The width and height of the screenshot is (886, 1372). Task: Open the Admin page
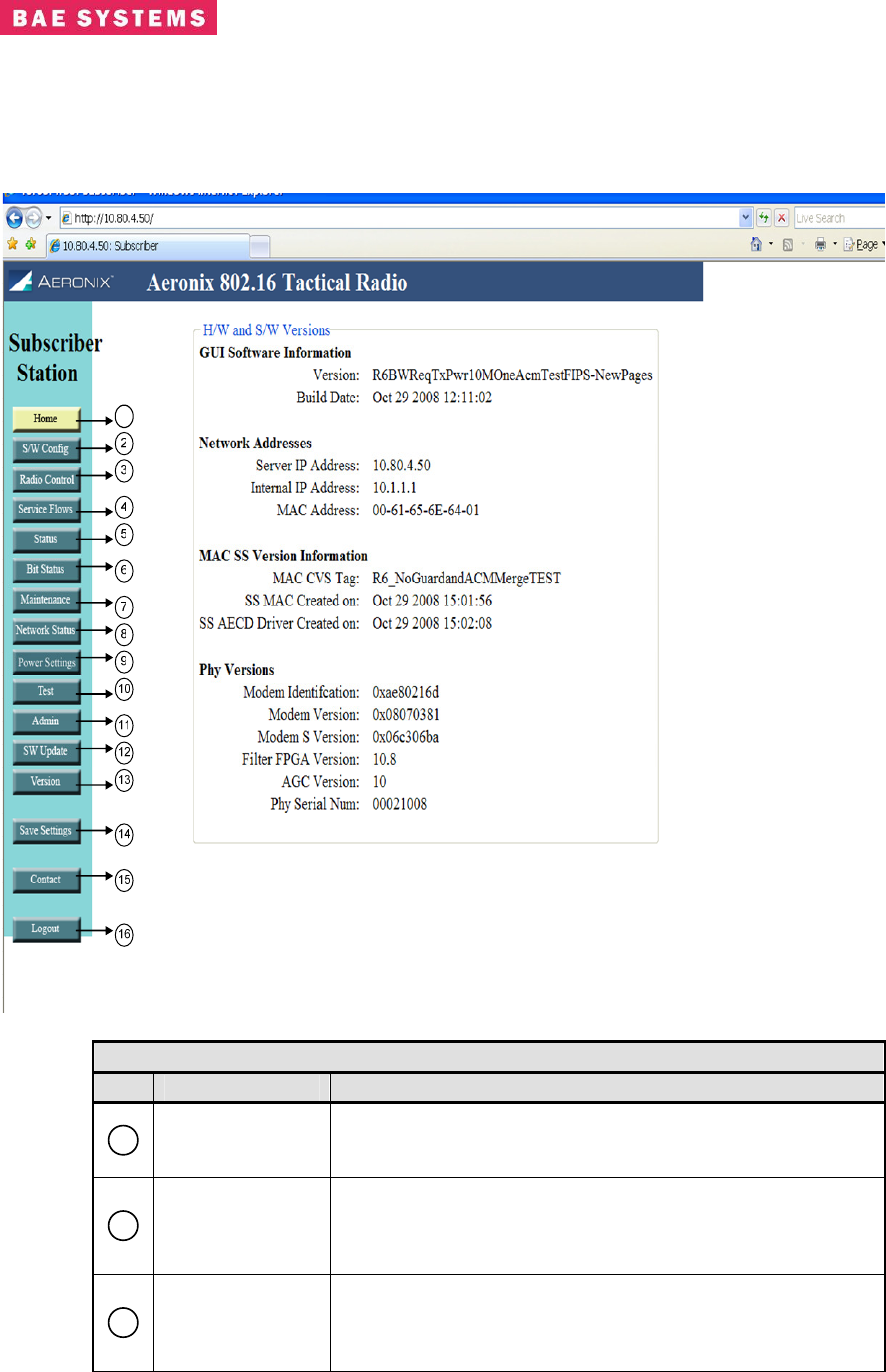[x=46, y=721]
